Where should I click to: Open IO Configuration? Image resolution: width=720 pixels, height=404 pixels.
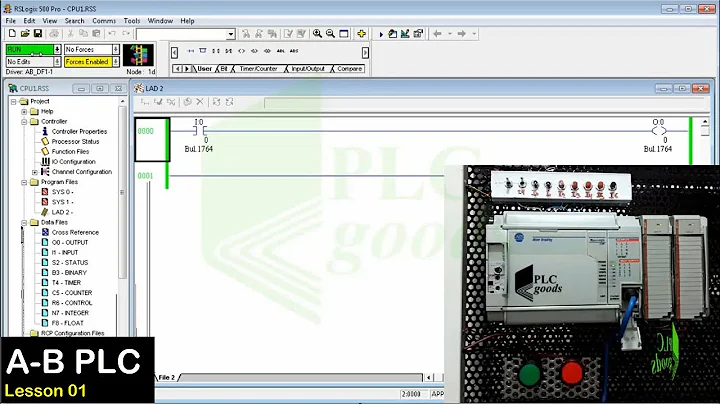click(x=73, y=162)
